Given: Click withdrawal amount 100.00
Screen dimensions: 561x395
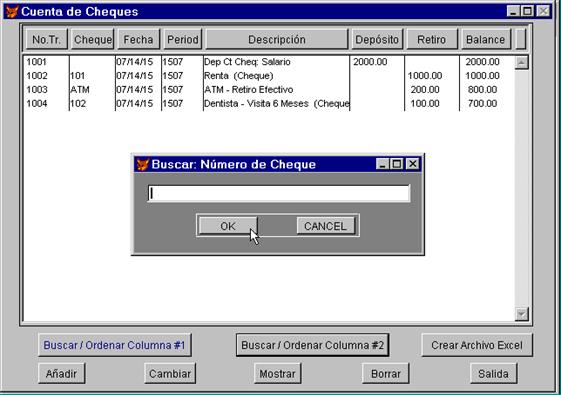Looking at the screenshot, I should (425, 104).
